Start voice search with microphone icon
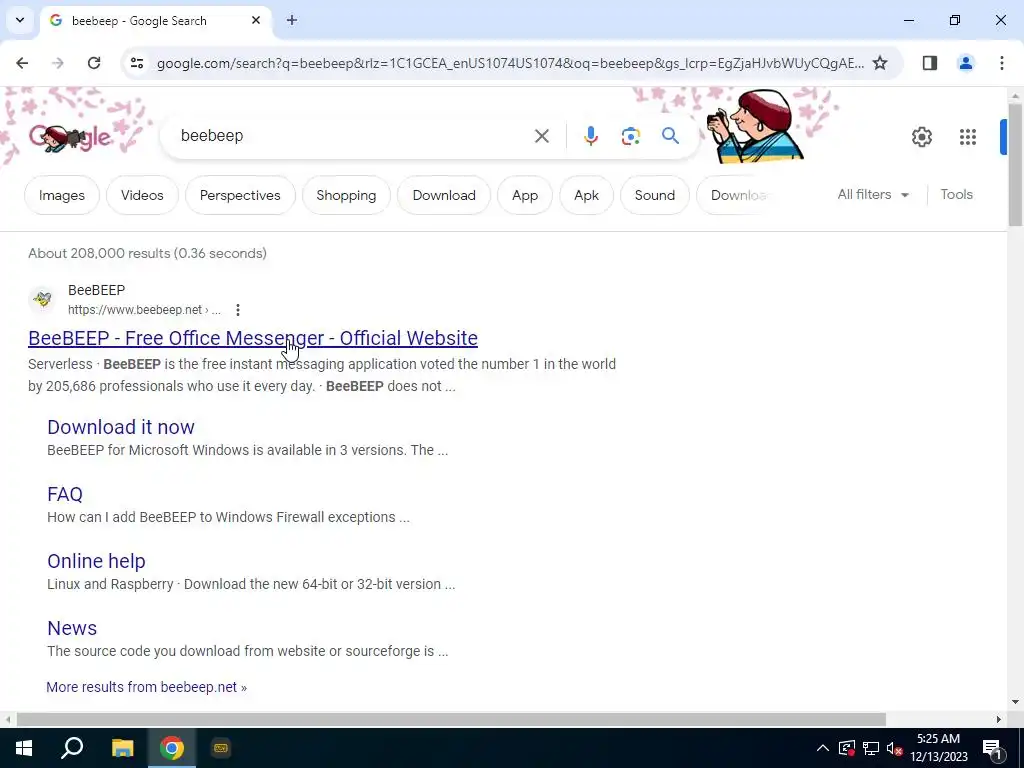1024x768 pixels. pyautogui.click(x=590, y=136)
